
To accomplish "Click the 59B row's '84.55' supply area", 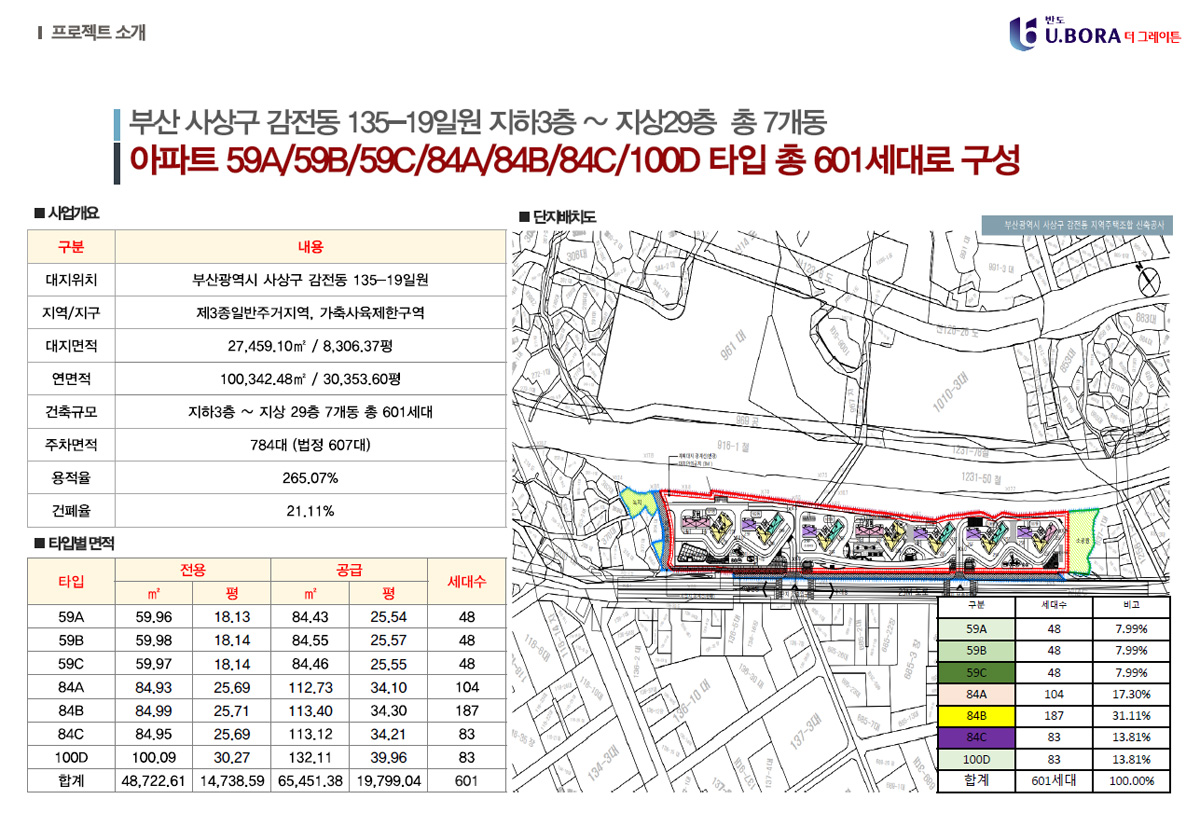I will coord(310,641).
